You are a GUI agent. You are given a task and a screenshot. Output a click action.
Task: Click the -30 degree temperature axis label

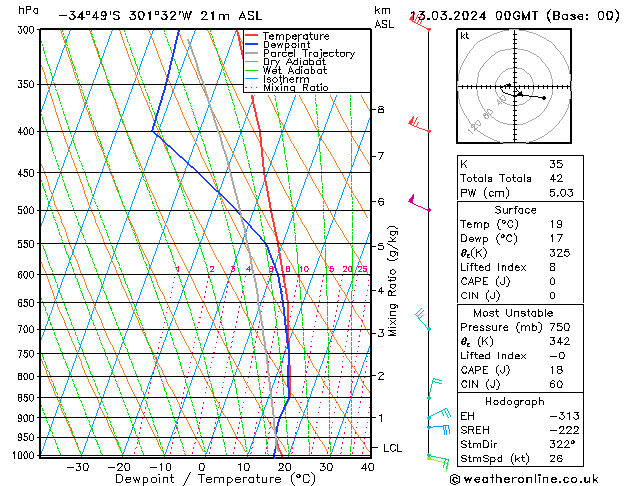coord(77,467)
